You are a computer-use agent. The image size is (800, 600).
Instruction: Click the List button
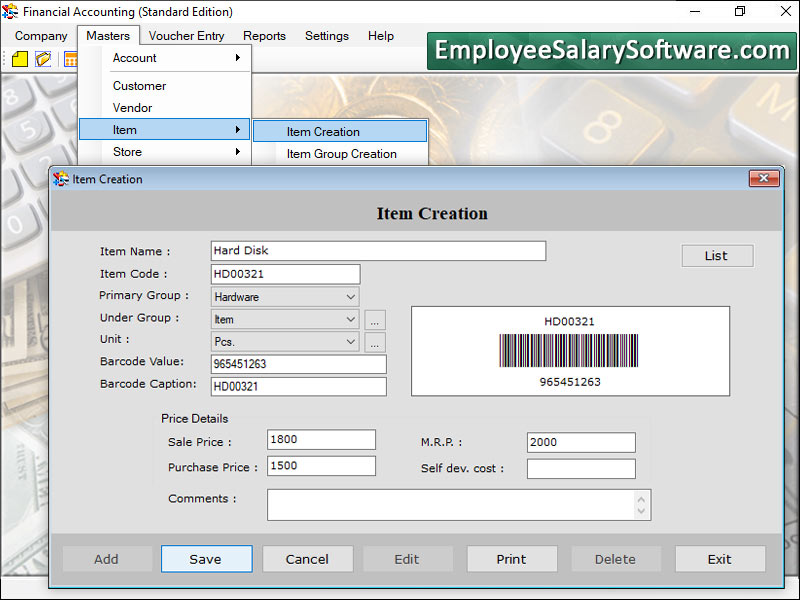(717, 255)
